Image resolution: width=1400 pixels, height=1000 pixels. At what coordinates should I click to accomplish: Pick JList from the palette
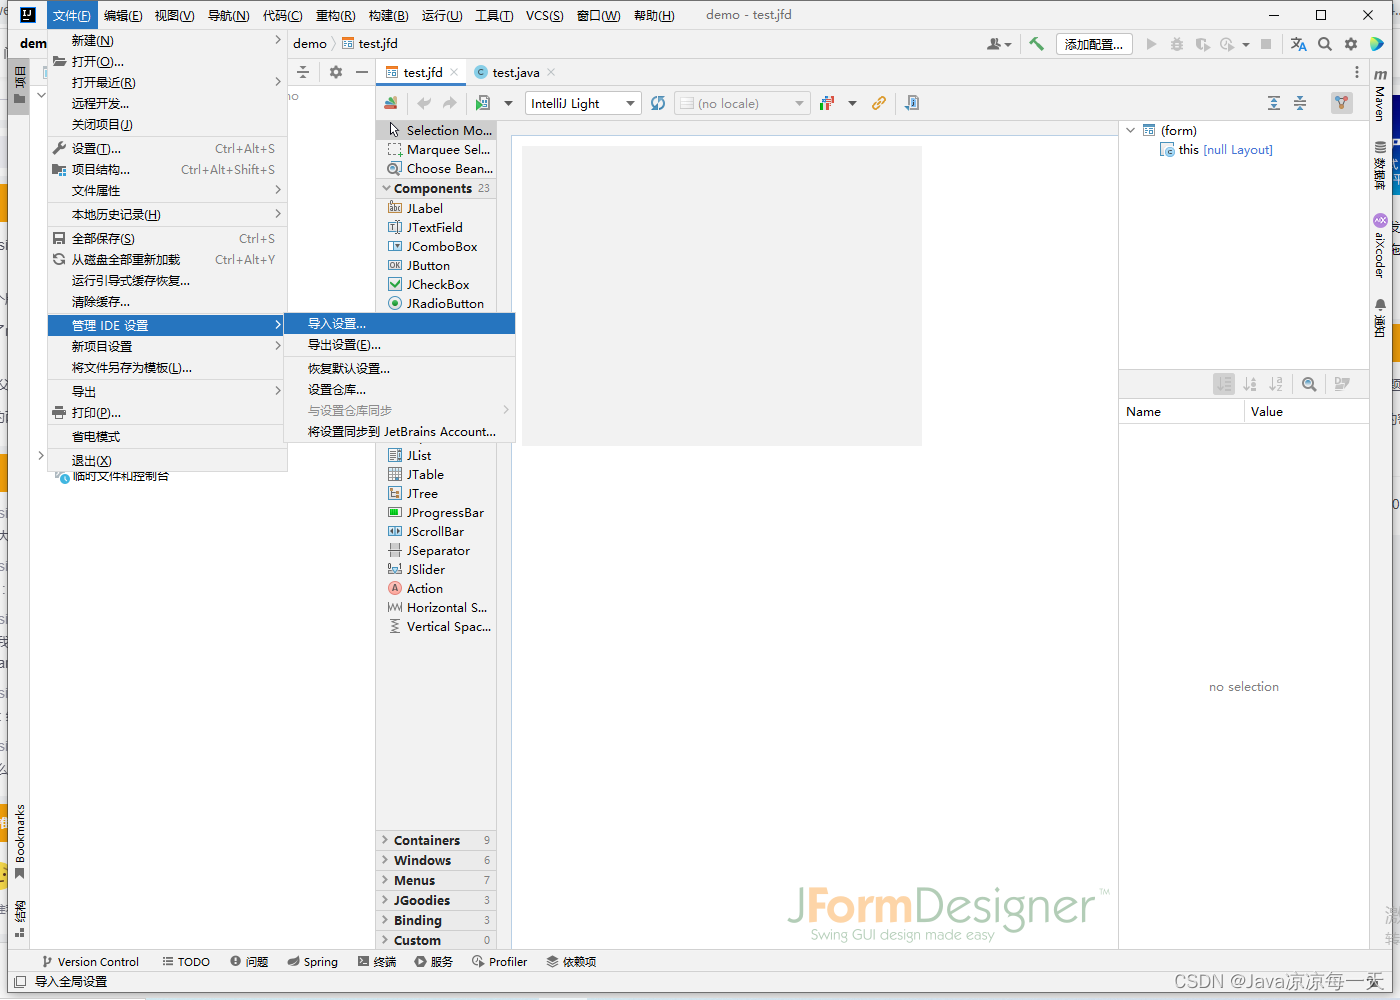(x=437, y=455)
